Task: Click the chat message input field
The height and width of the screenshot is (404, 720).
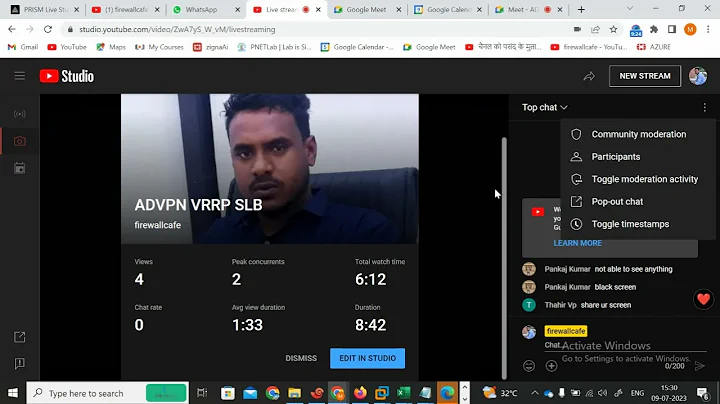Action: [624, 345]
